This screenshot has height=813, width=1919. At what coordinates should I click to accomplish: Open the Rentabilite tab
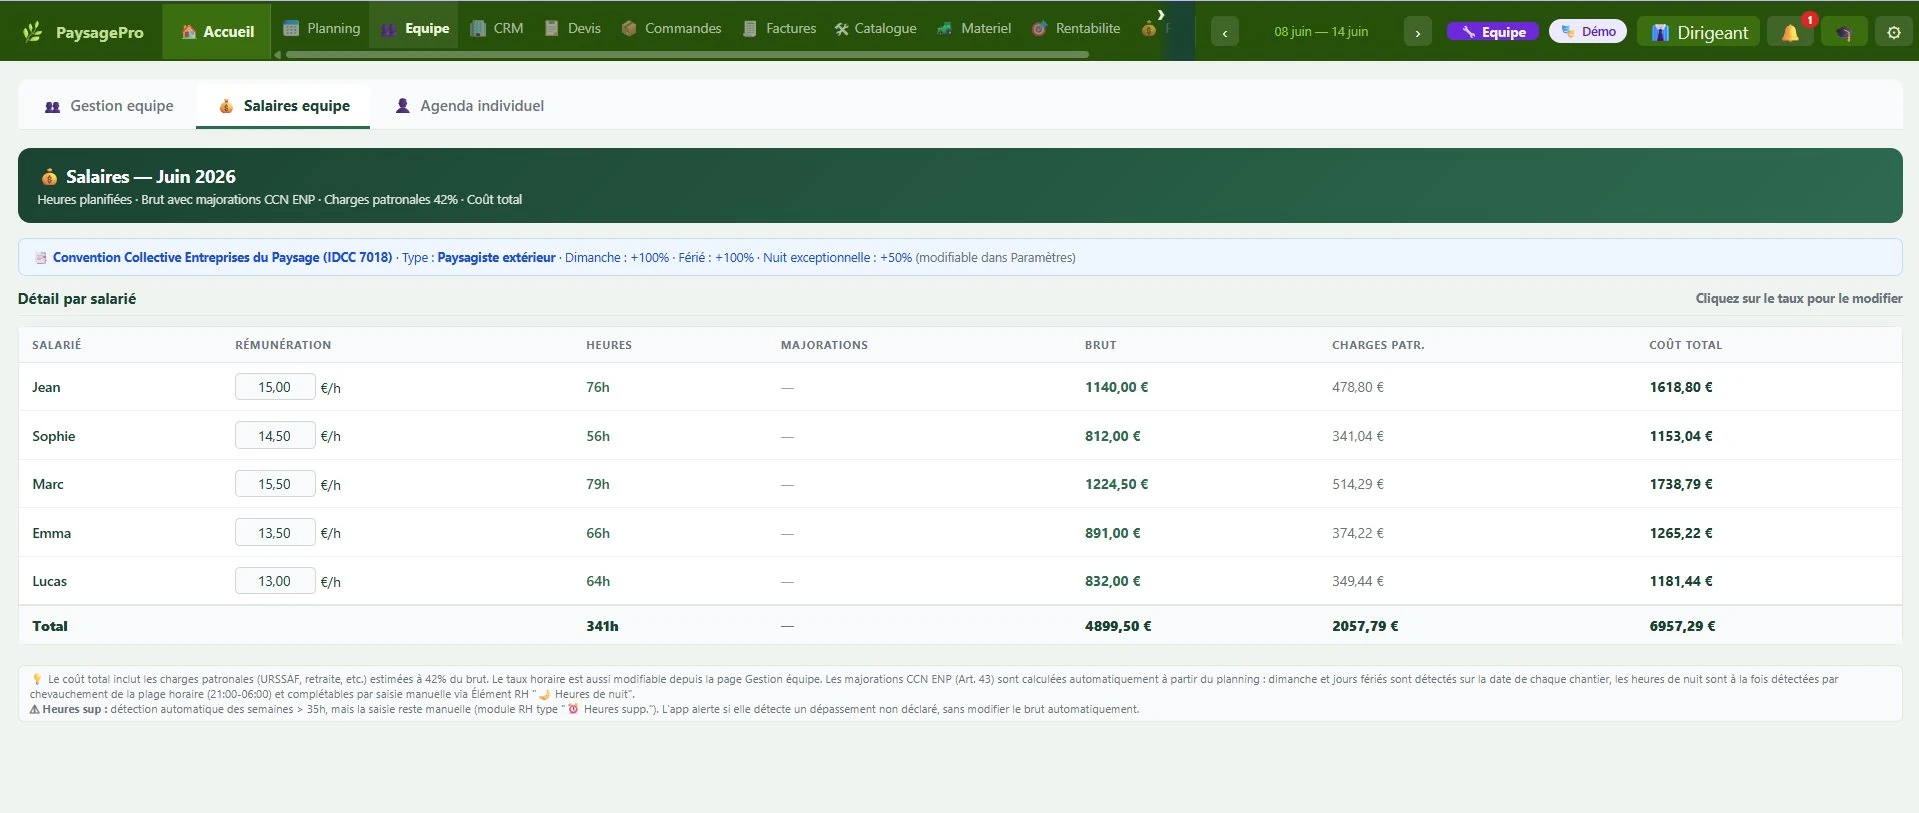1076,28
